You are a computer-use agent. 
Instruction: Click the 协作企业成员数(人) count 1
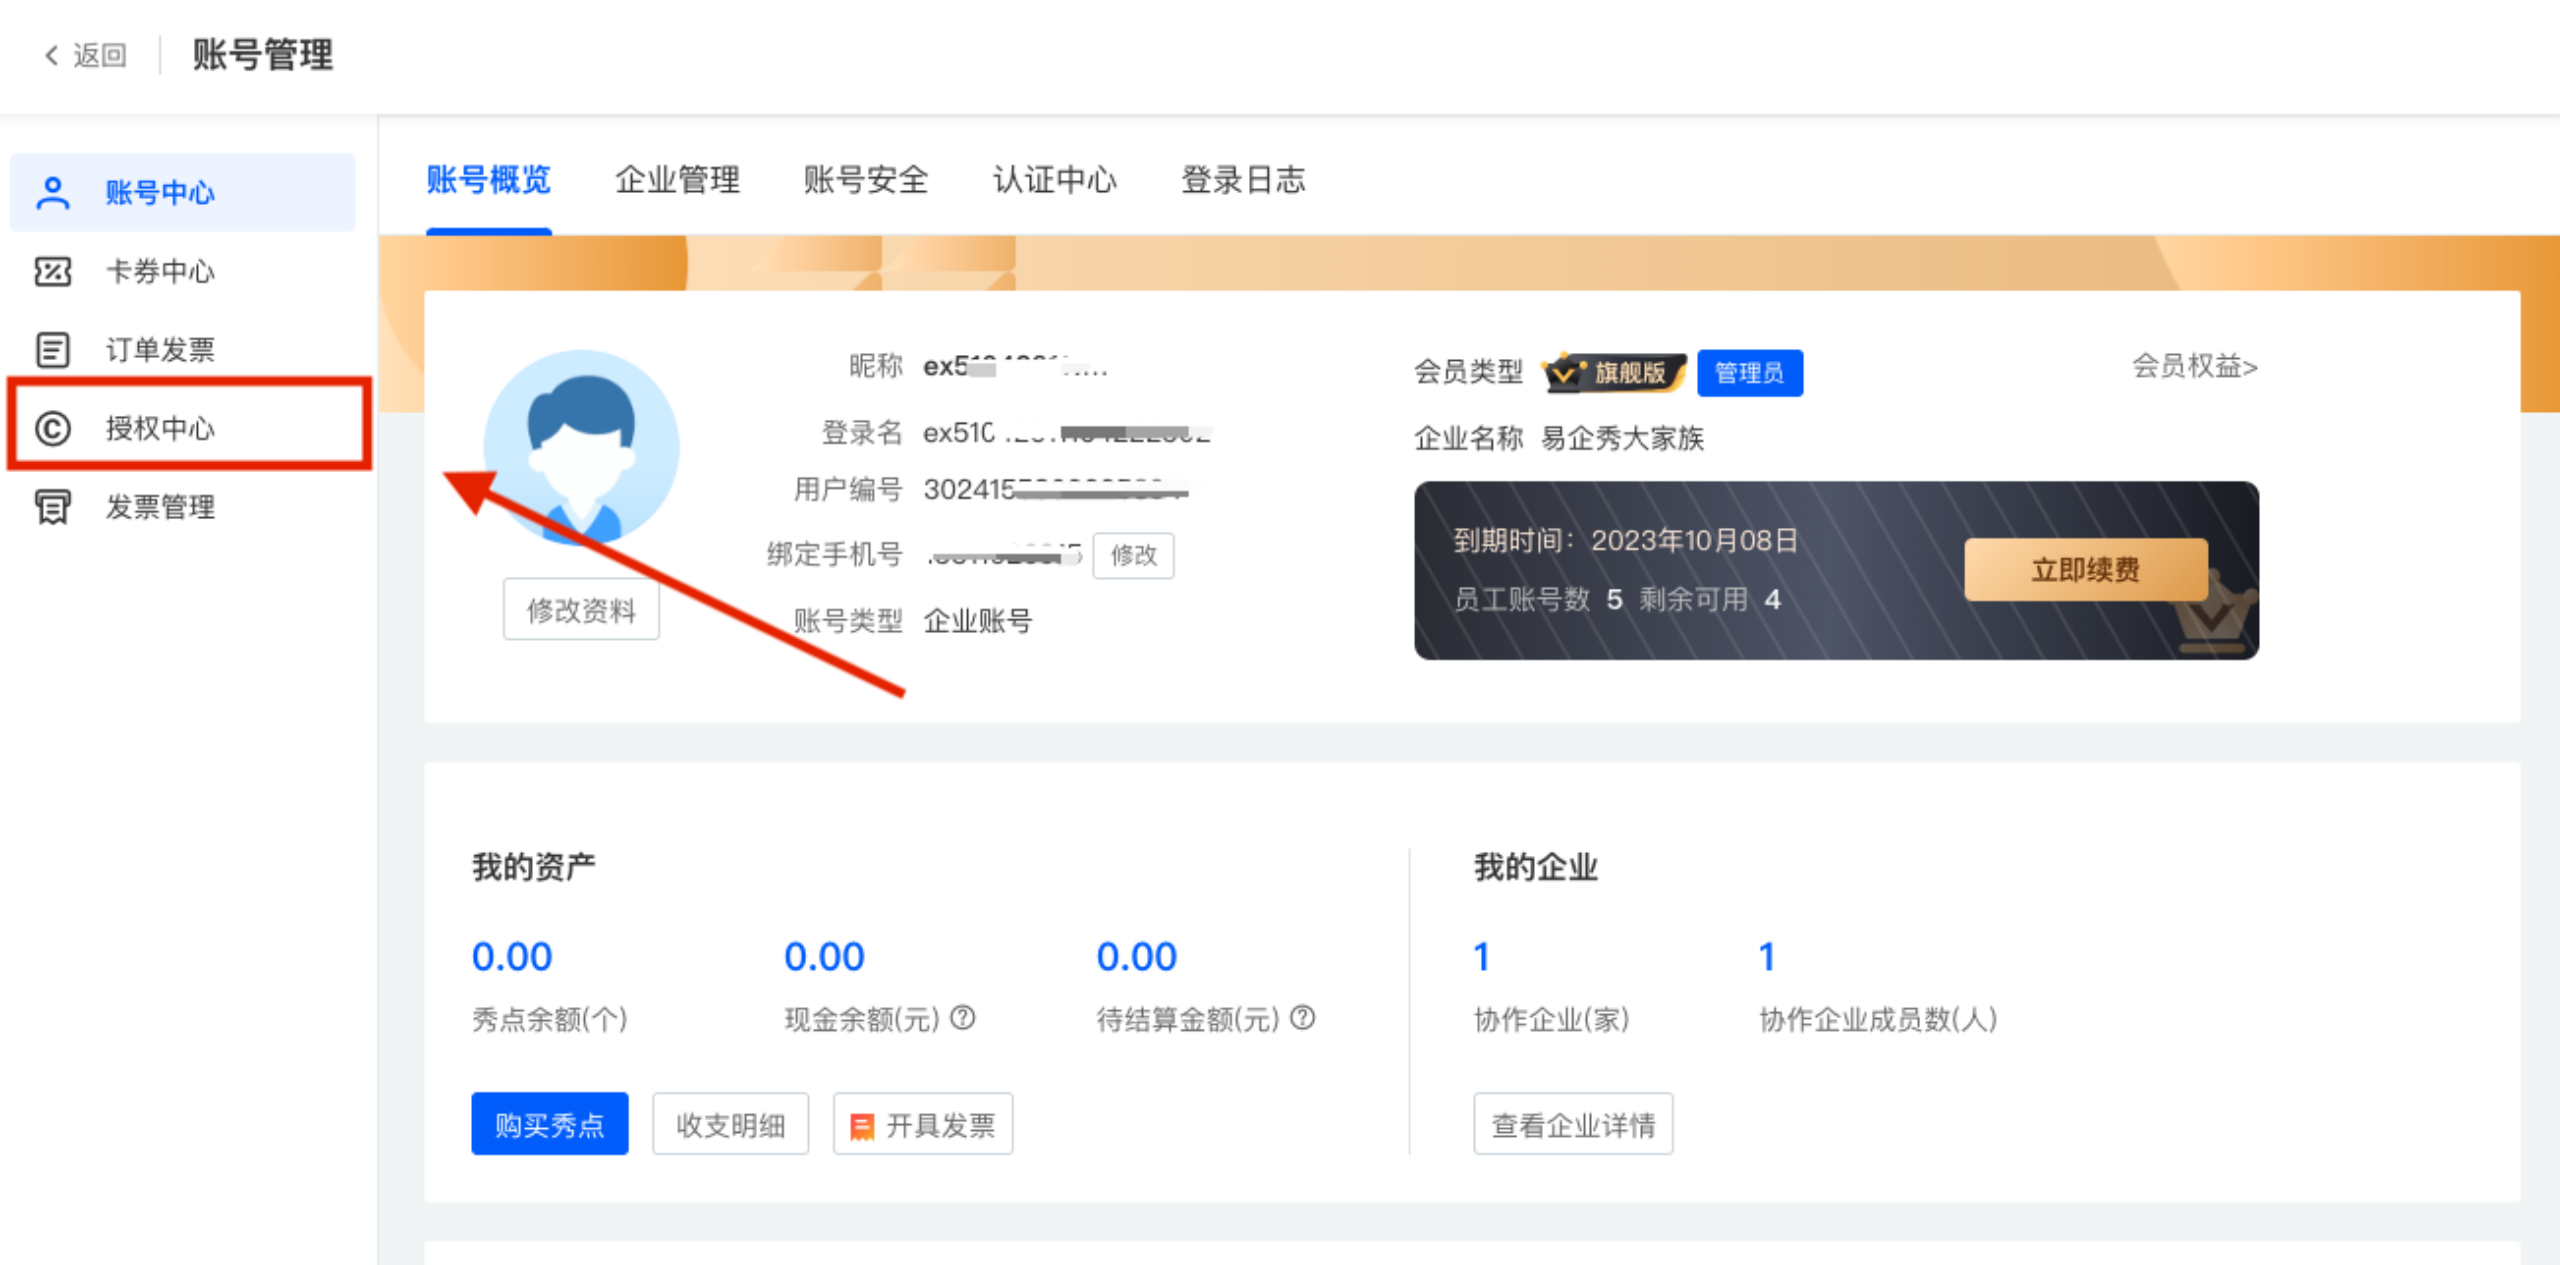pos(1767,957)
